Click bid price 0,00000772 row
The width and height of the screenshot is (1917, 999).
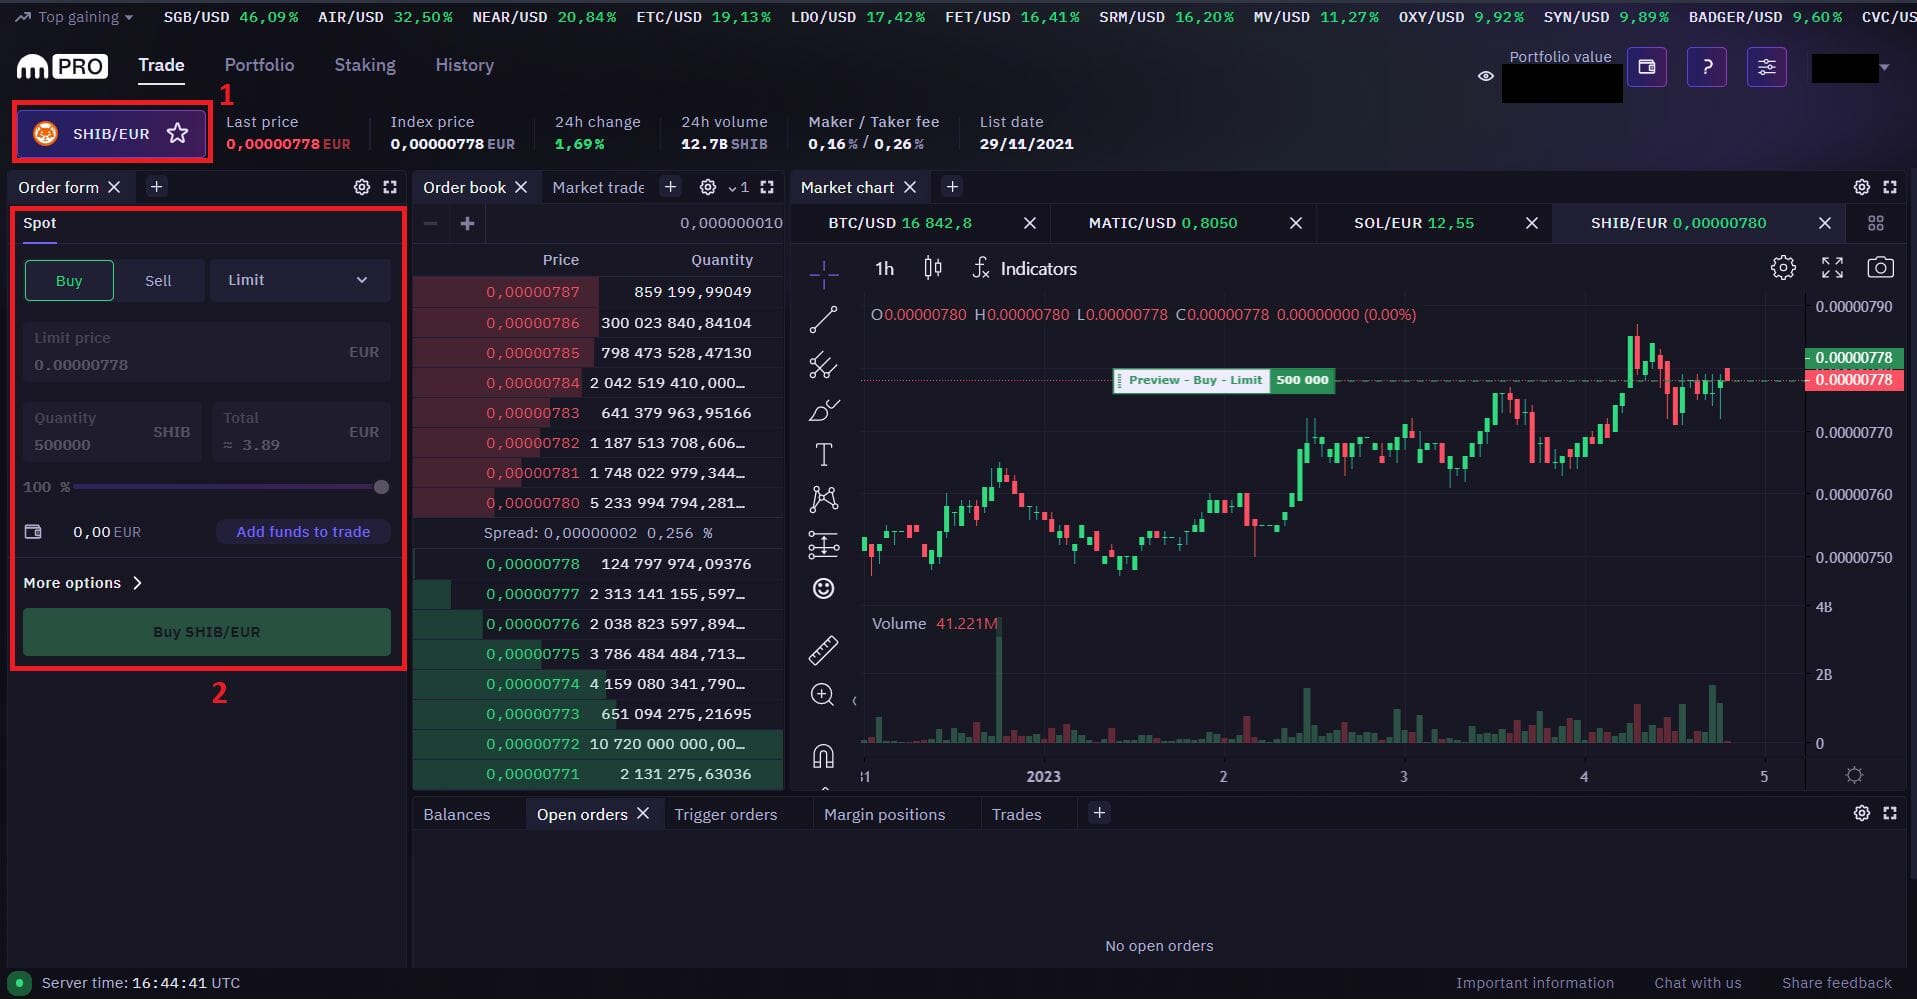(x=598, y=744)
